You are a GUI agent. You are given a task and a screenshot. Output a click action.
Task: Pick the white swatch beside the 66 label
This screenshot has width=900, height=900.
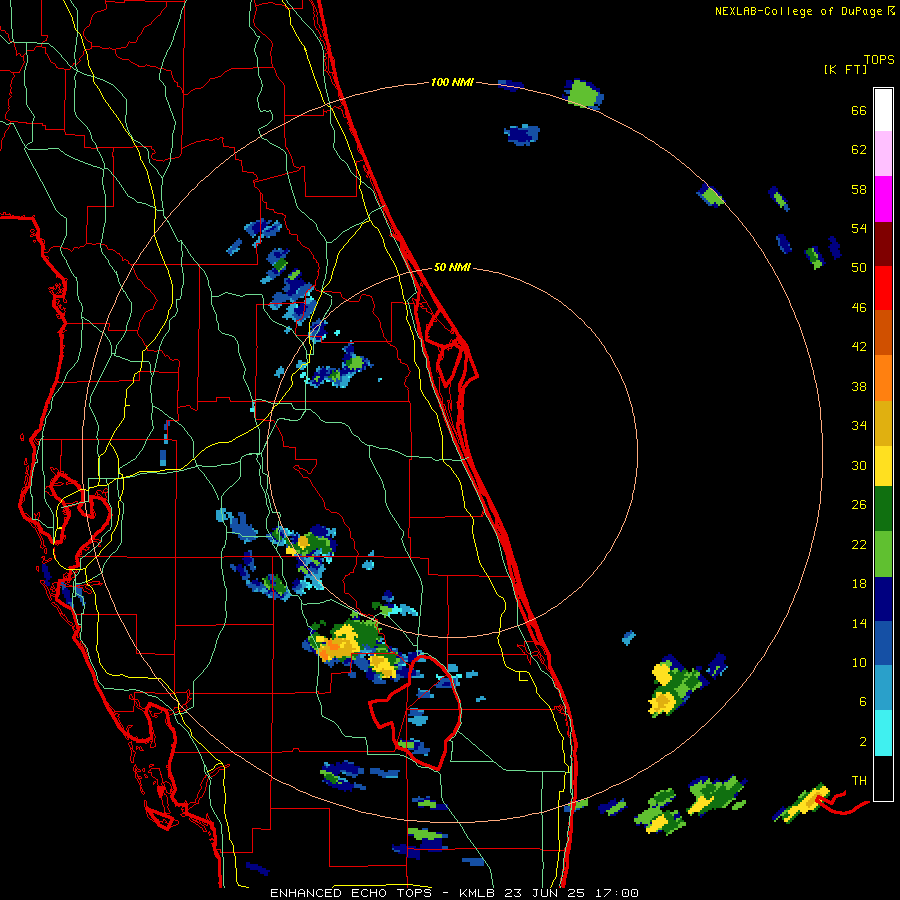[883, 110]
